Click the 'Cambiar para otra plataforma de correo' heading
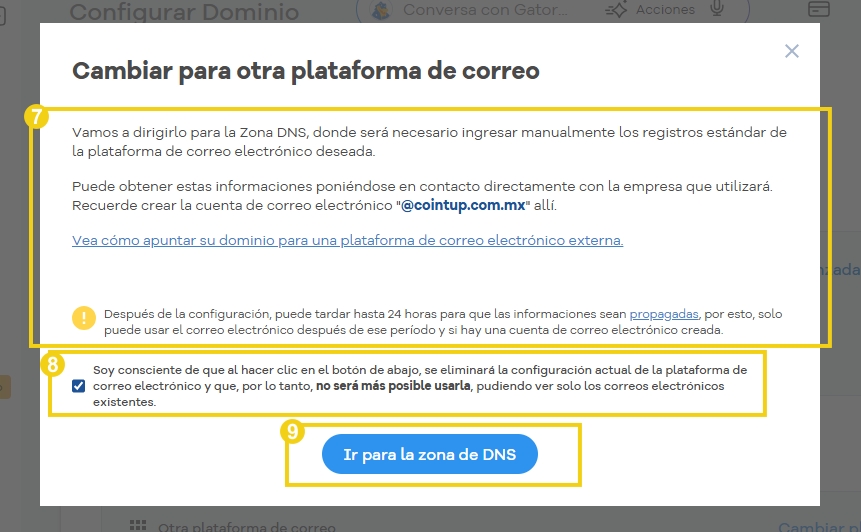 coord(306,71)
